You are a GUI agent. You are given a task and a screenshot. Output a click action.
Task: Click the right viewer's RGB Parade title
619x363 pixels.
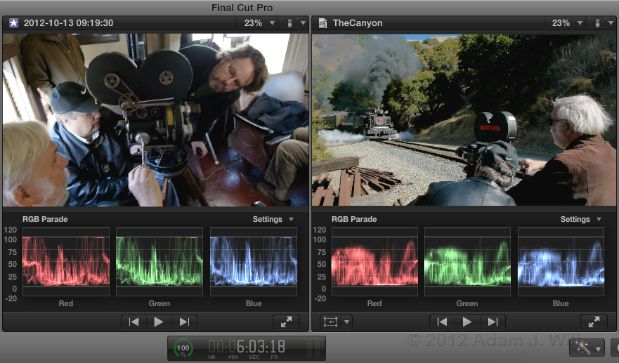(x=354, y=219)
